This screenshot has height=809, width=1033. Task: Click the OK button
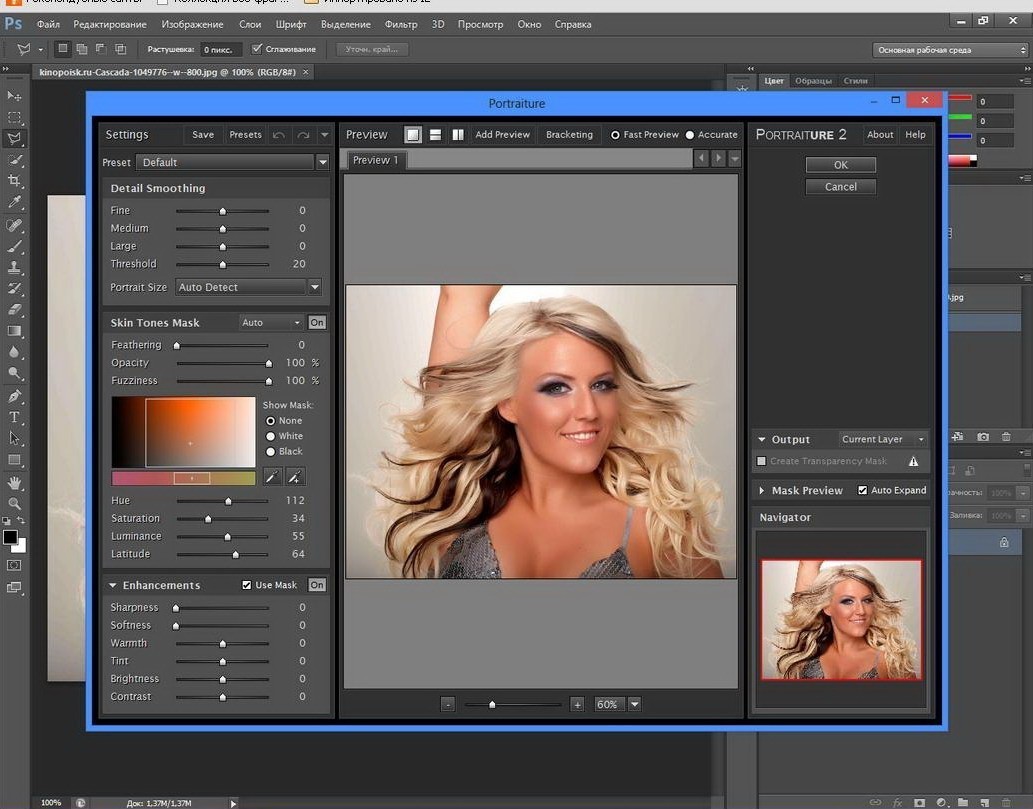coord(840,165)
